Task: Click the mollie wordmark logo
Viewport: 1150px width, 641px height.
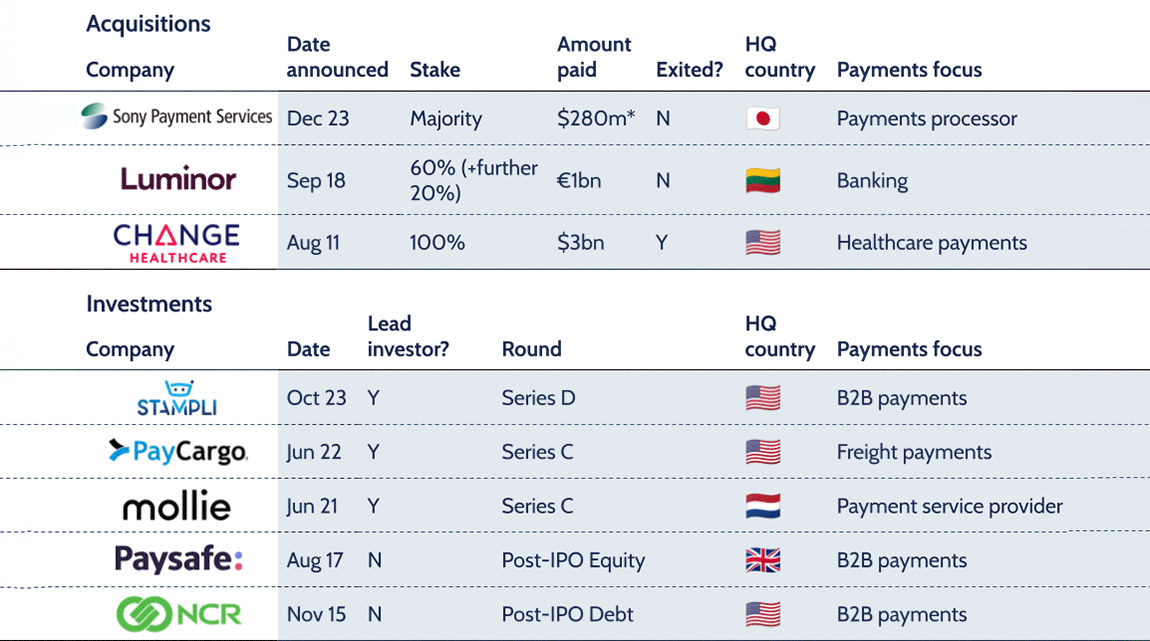Action: pyautogui.click(x=177, y=506)
